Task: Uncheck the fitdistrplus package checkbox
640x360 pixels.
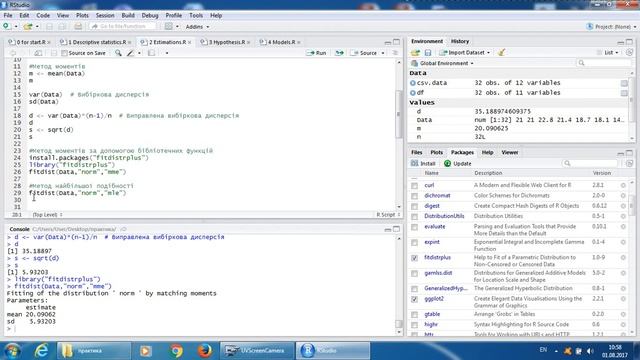Action: (x=415, y=258)
